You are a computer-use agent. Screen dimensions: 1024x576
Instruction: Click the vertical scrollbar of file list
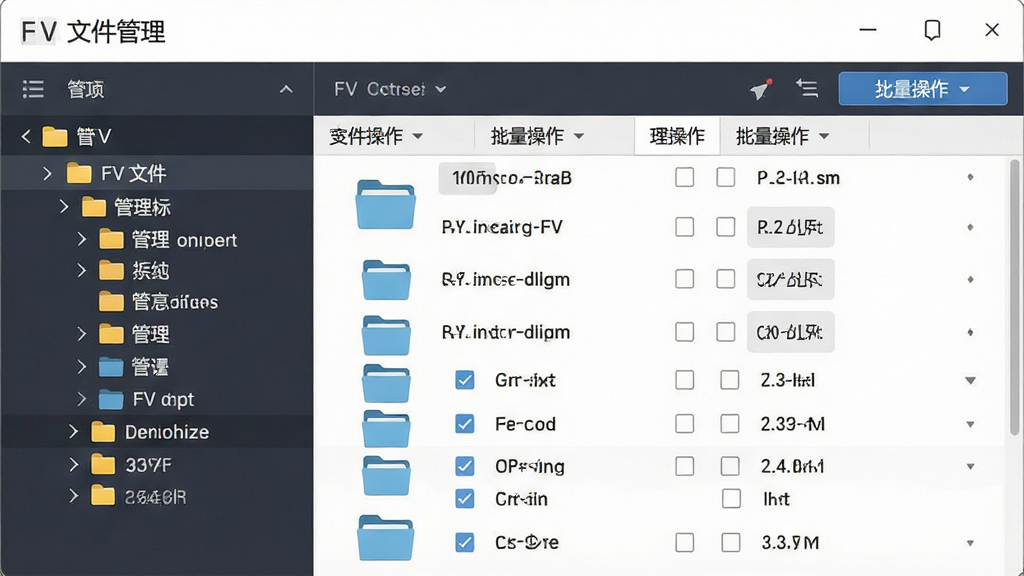coord(1014,297)
